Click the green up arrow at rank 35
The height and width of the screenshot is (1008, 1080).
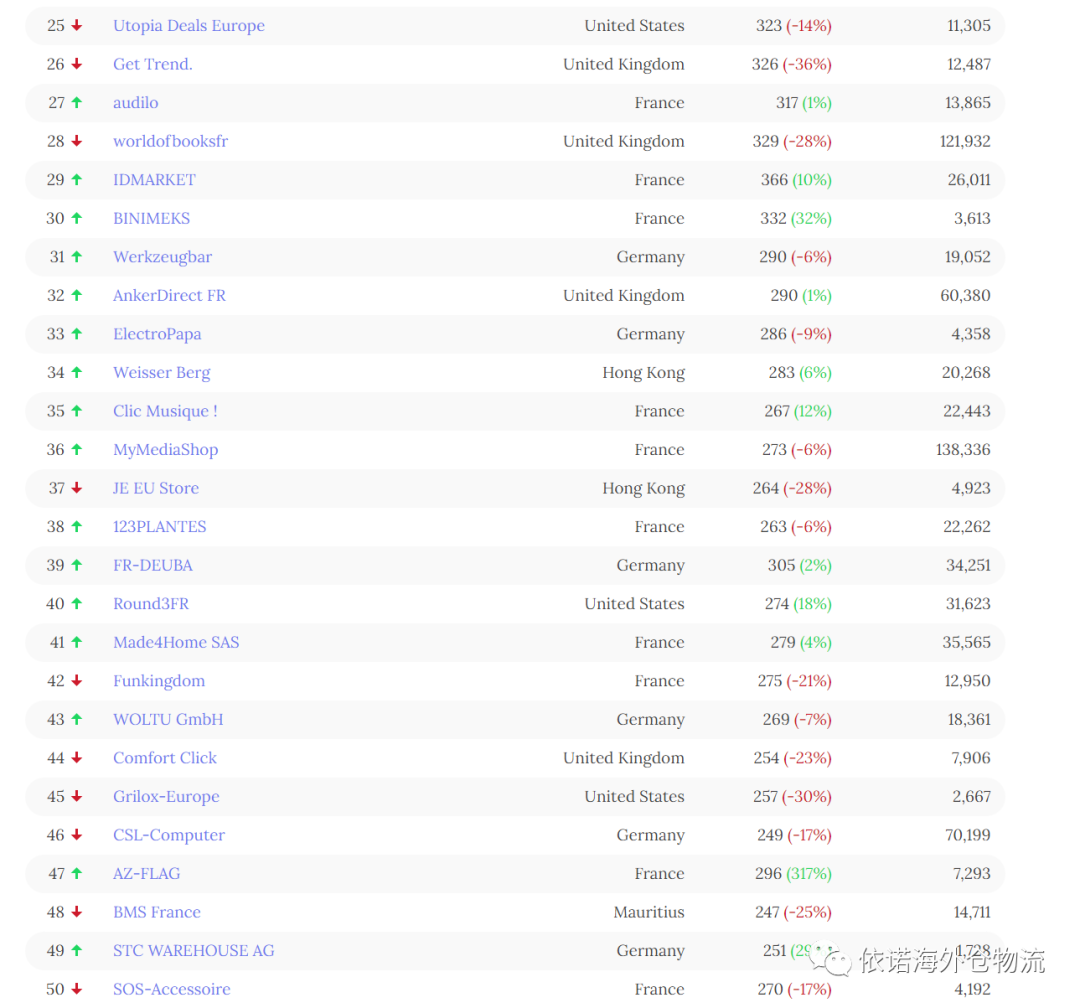76,411
